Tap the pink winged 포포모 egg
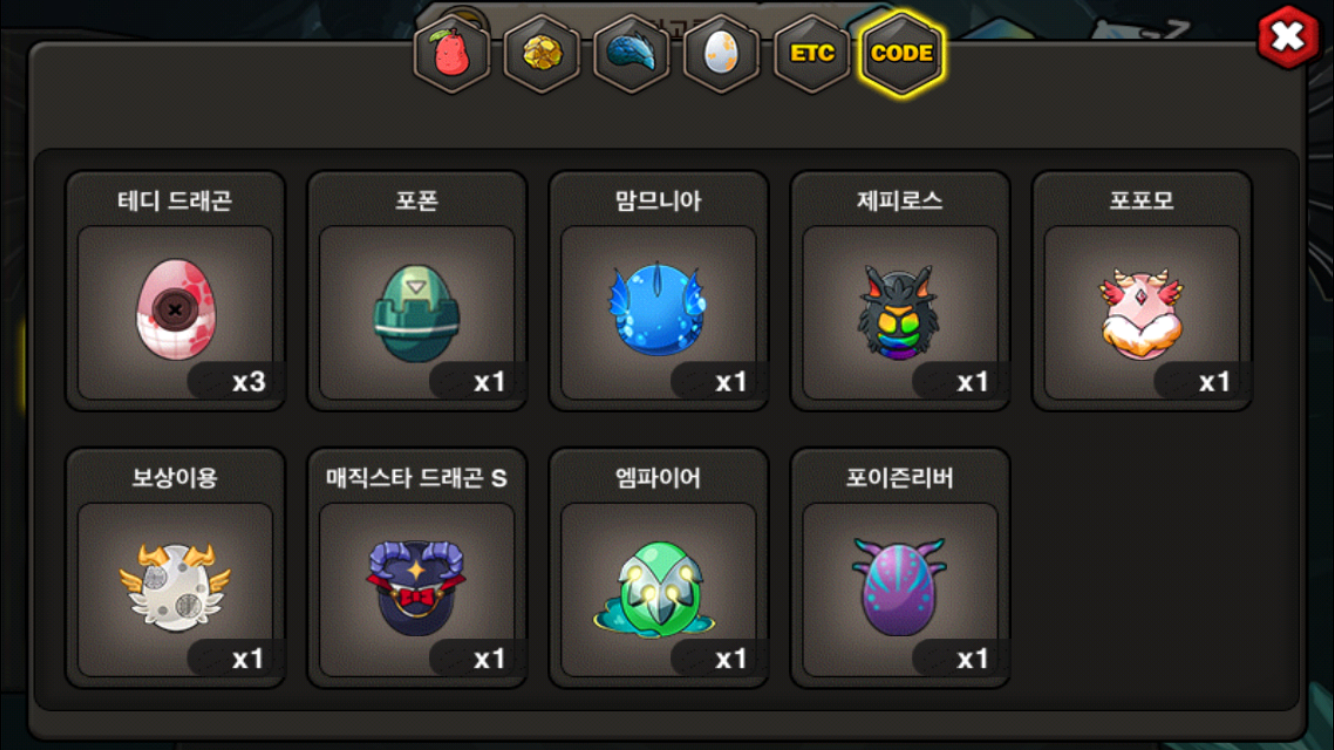The width and height of the screenshot is (1334, 750). point(1141,314)
